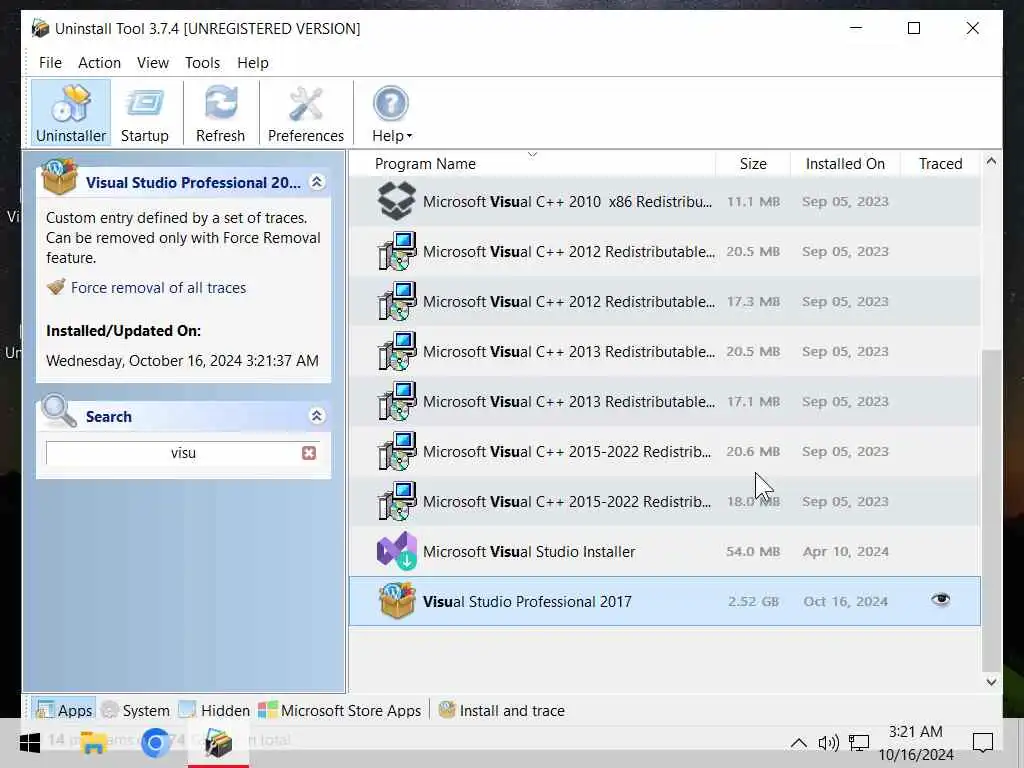This screenshot has width=1024, height=768.
Task: Click icon of the 17.1 MB Visual C++ 2013 entry
Action: point(396,402)
